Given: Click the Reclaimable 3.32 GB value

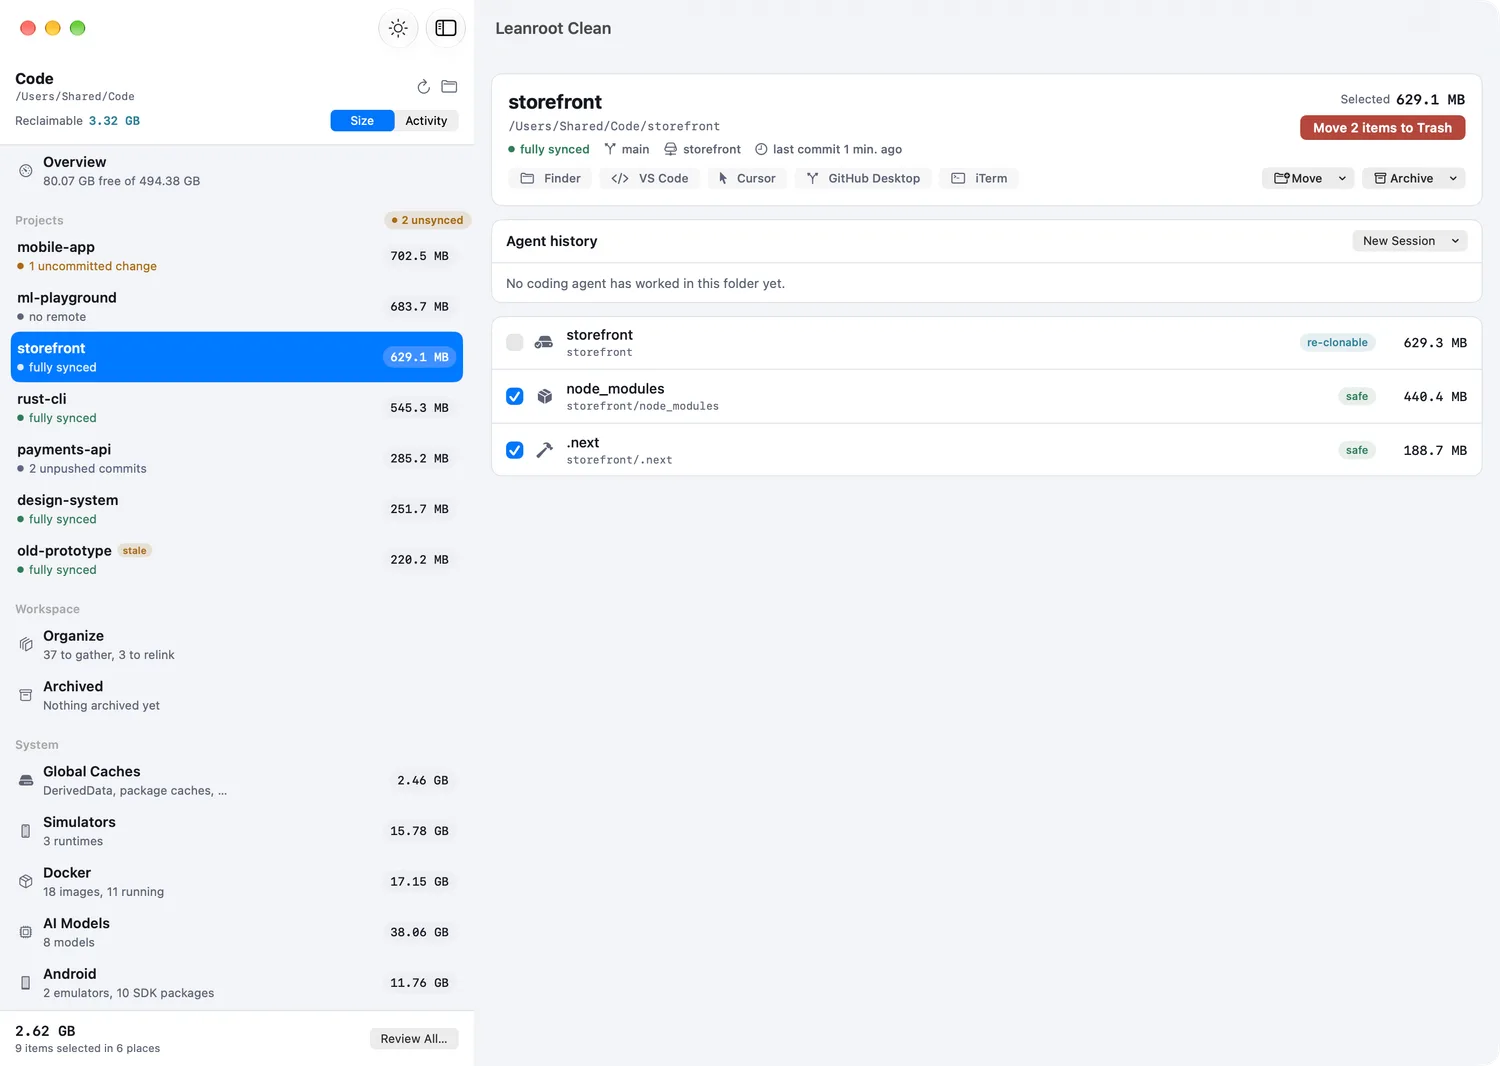Looking at the screenshot, I should coord(114,121).
